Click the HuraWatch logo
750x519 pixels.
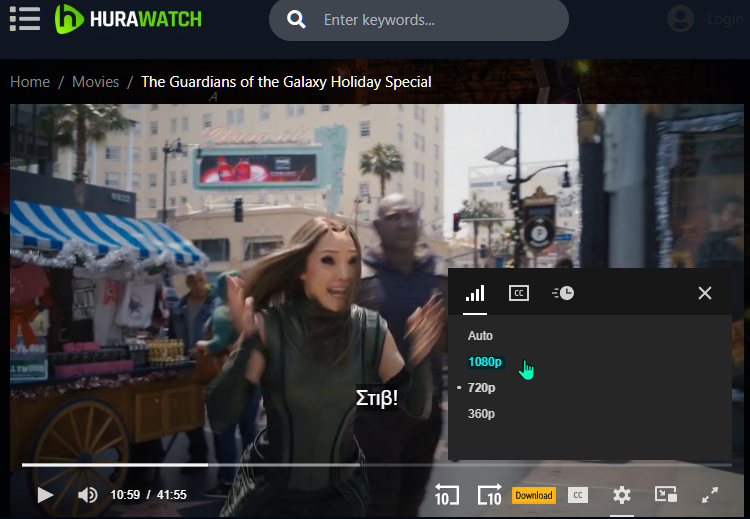pos(128,19)
